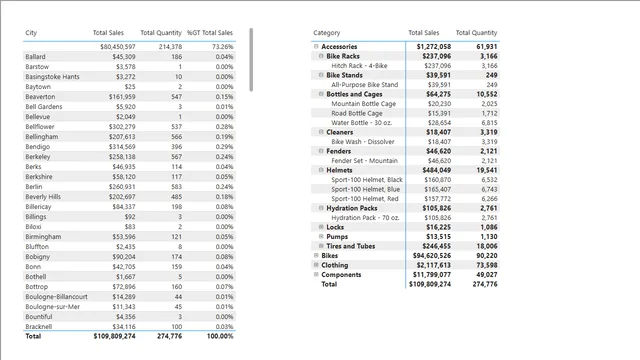Expand the Locks subcategory
Viewport: 640px width, 360px height.
321,227
